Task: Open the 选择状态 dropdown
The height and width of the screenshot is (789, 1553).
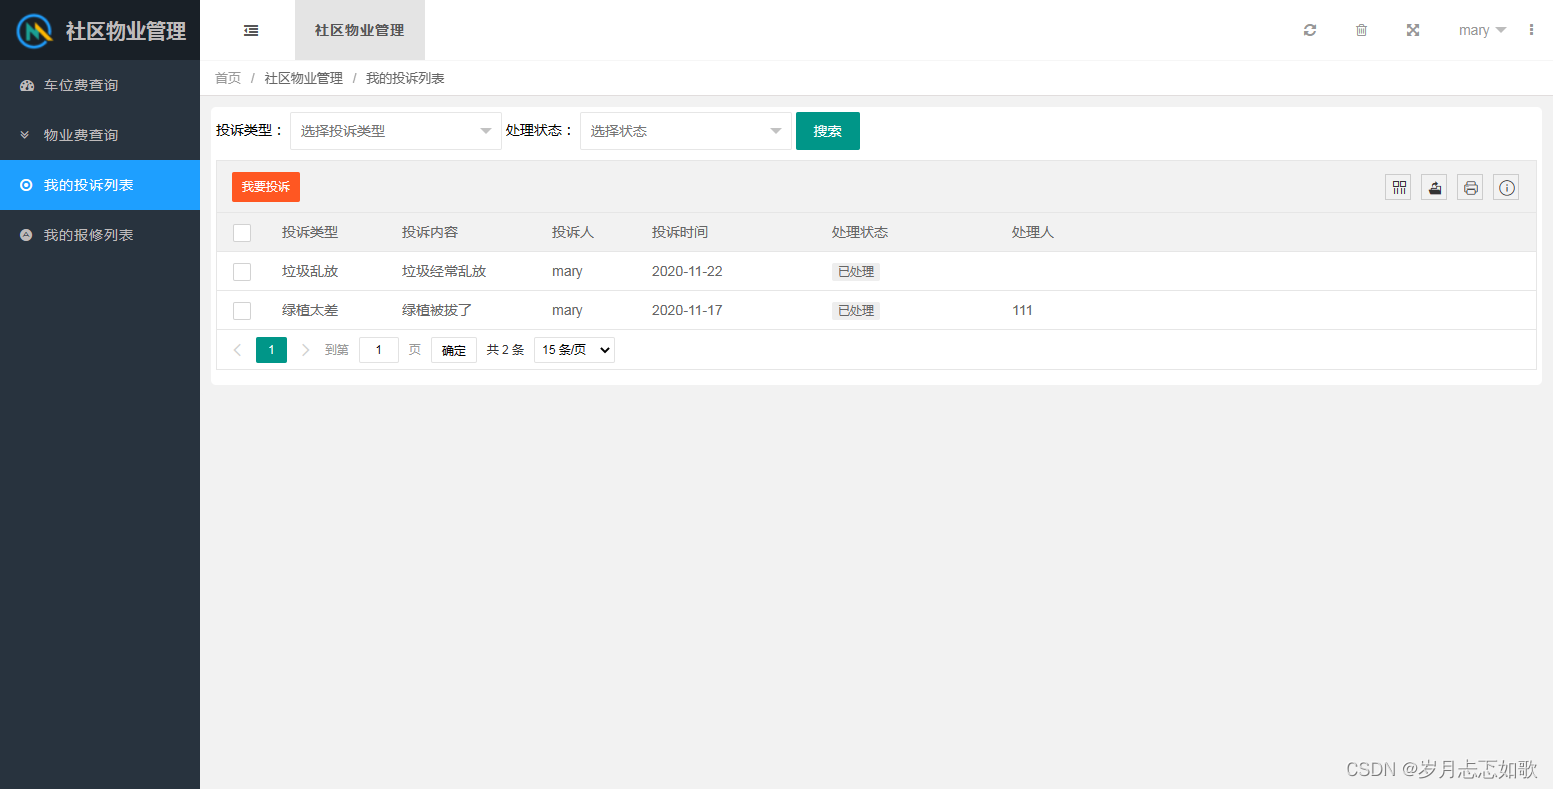Action: (x=686, y=131)
